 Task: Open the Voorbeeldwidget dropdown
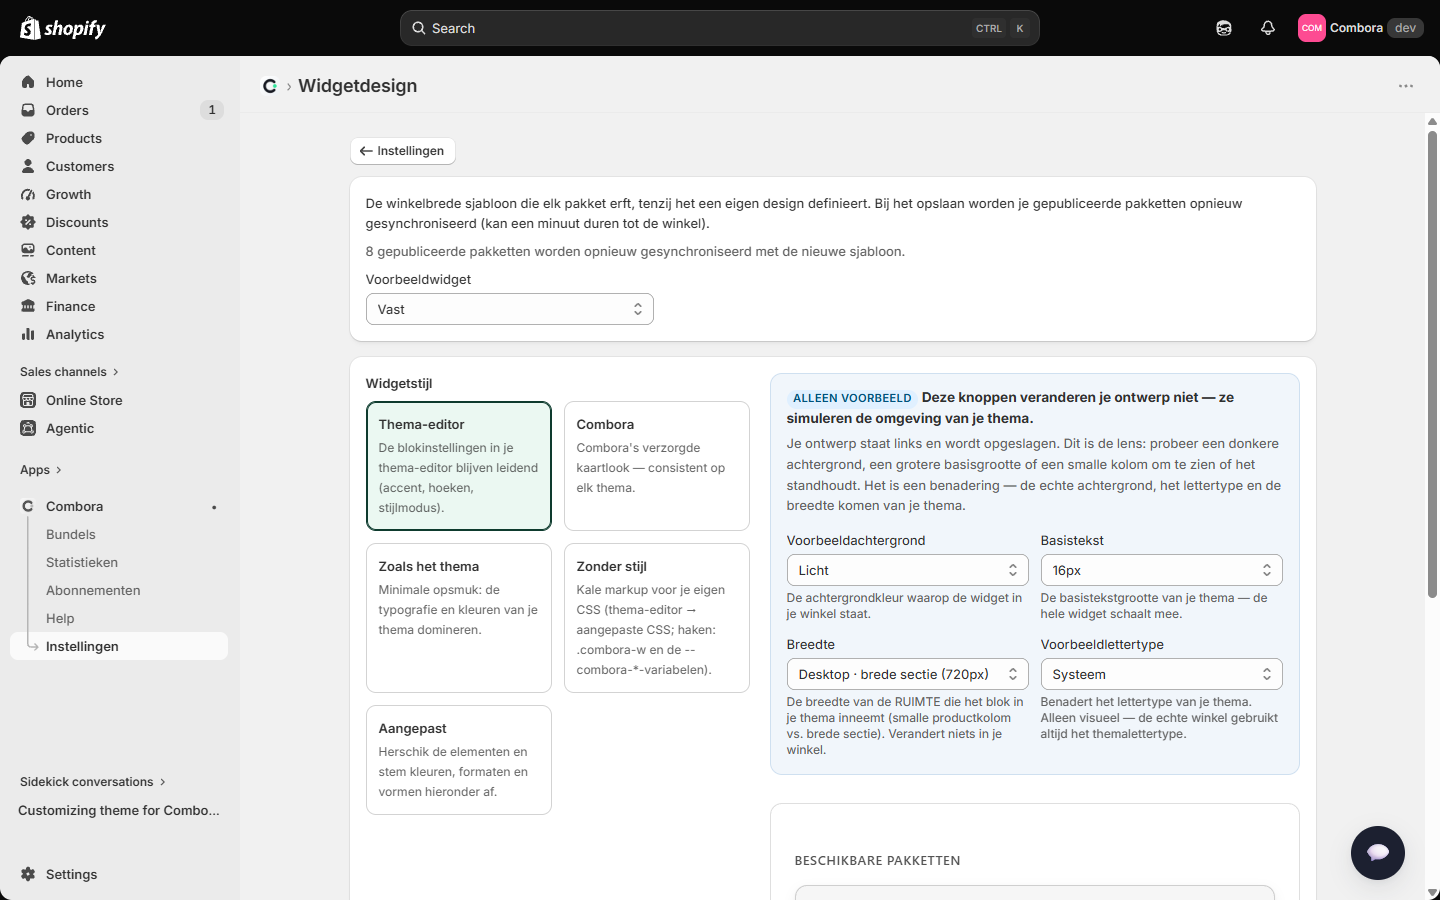[x=510, y=309]
